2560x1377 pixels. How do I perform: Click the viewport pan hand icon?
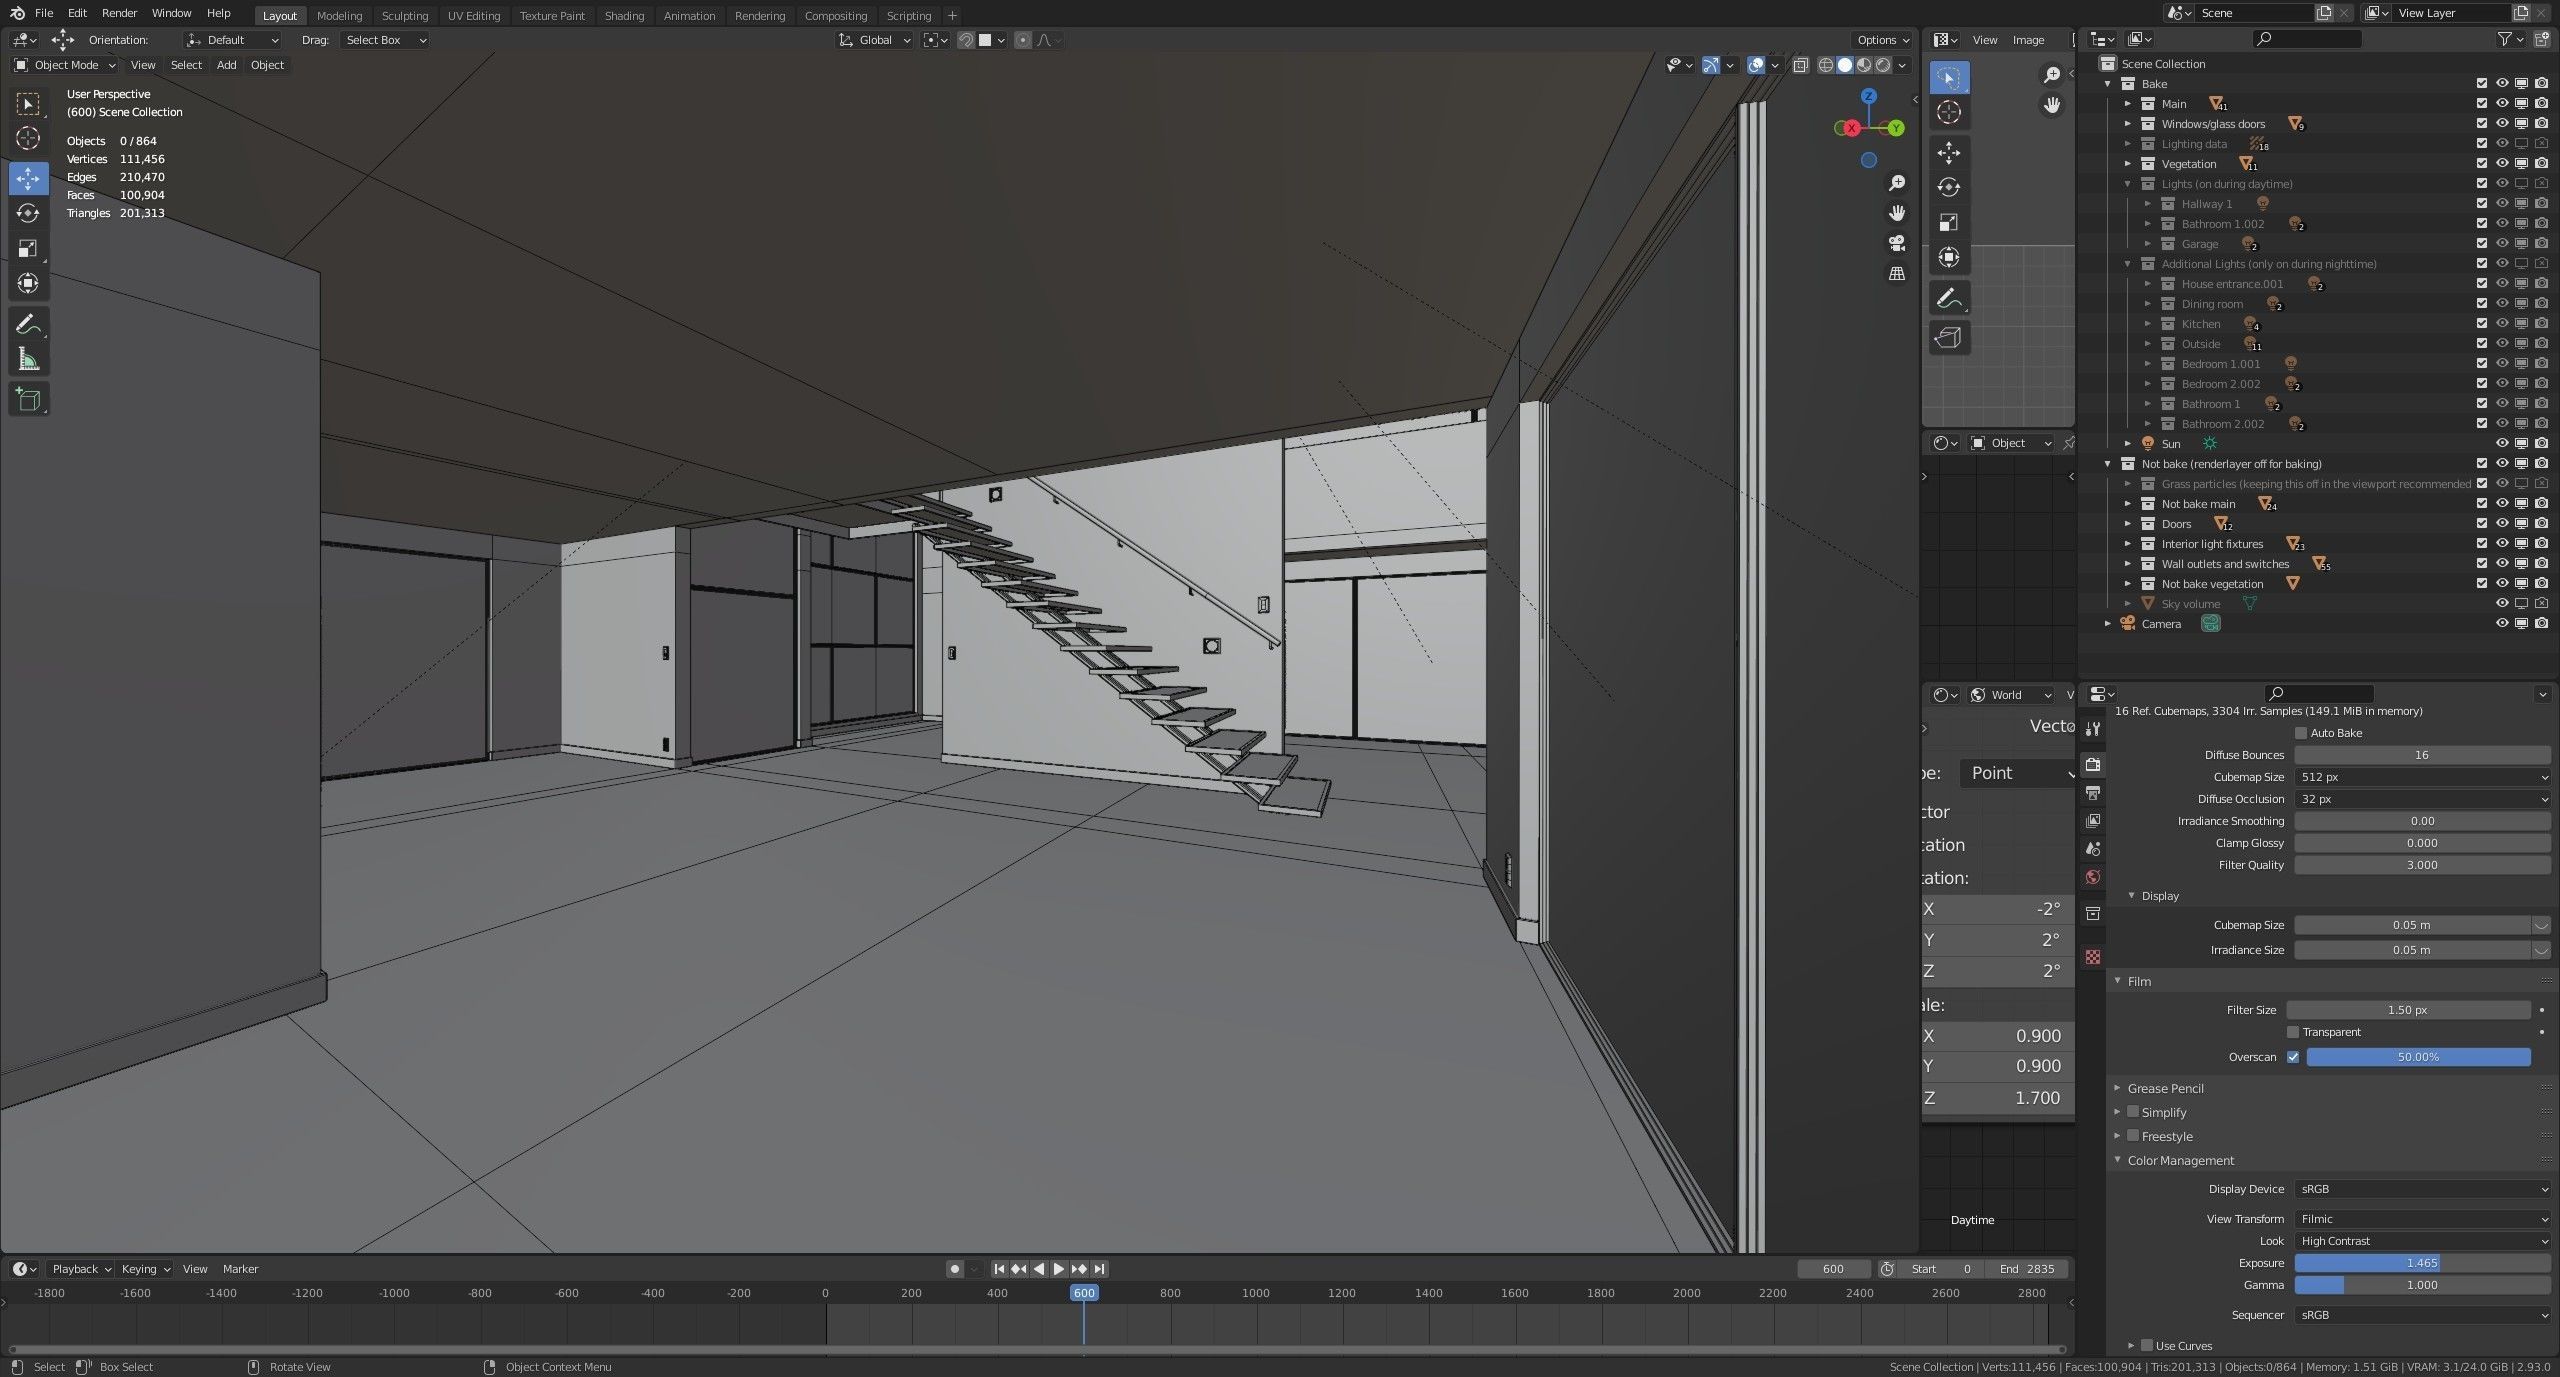(1896, 213)
